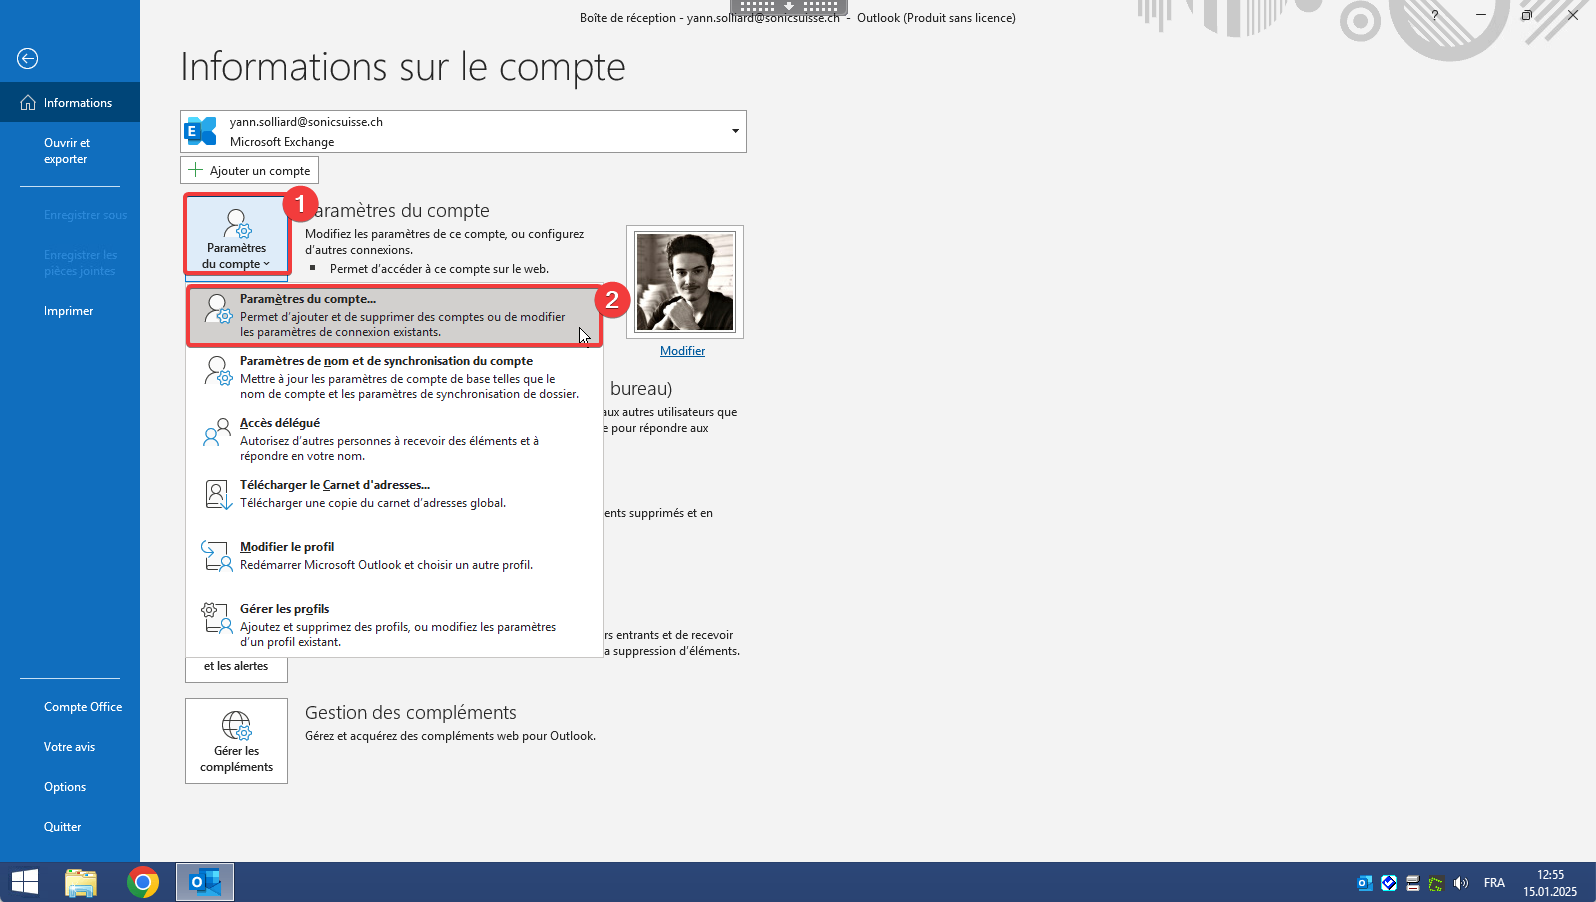Click the Modifier link under the photo
The height and width of the screenshot is (902, 1596).
[682, 351]
